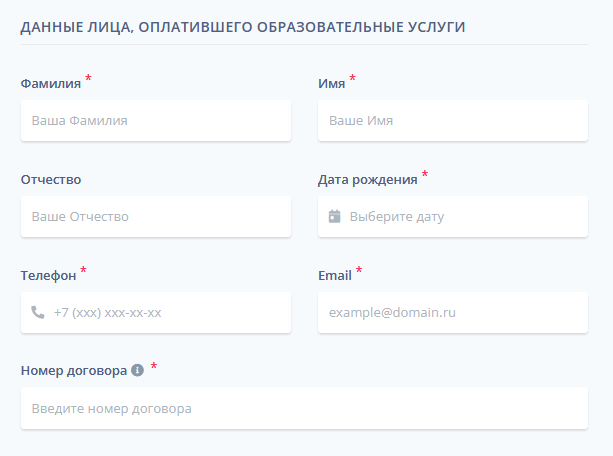Click the red asterisk next to Дата рождения
The height and width of the screenshot is (456, 613).
click(x=424, y=174)
